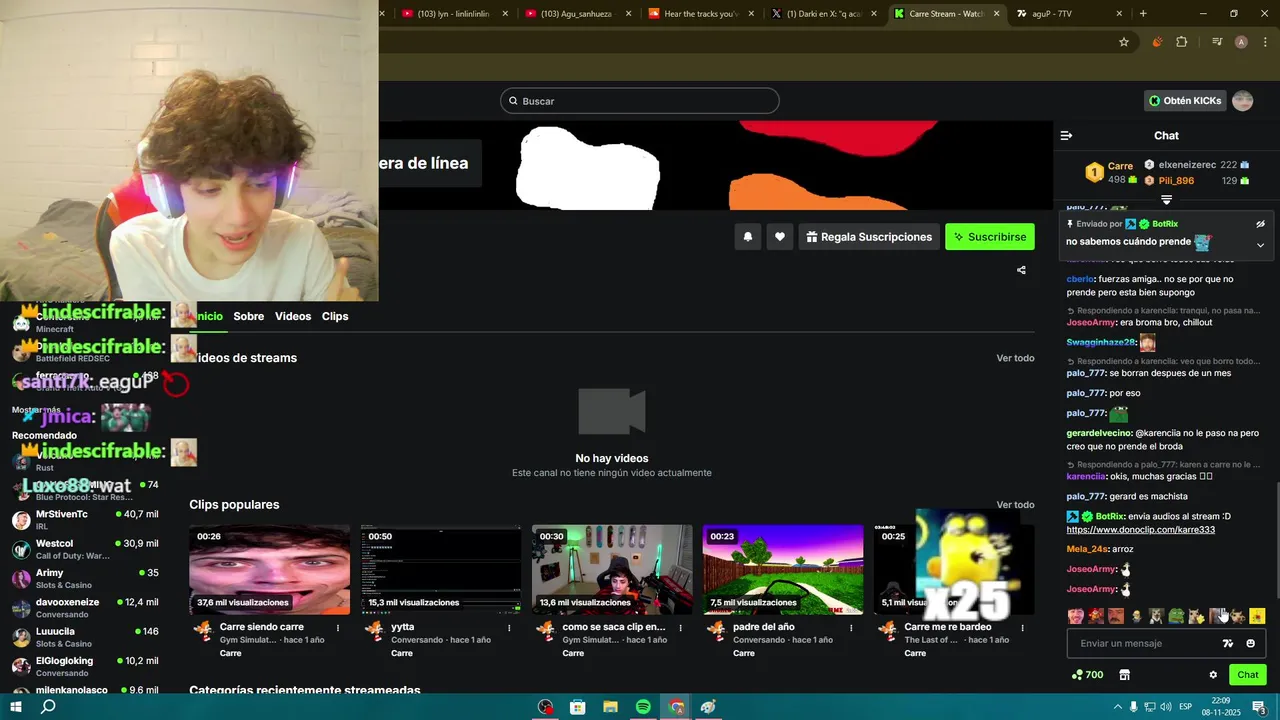The width and height of the screenshot is (1280, 720).
Task: Open ElGlogloking recommended channel
Action: pos(85,666)
